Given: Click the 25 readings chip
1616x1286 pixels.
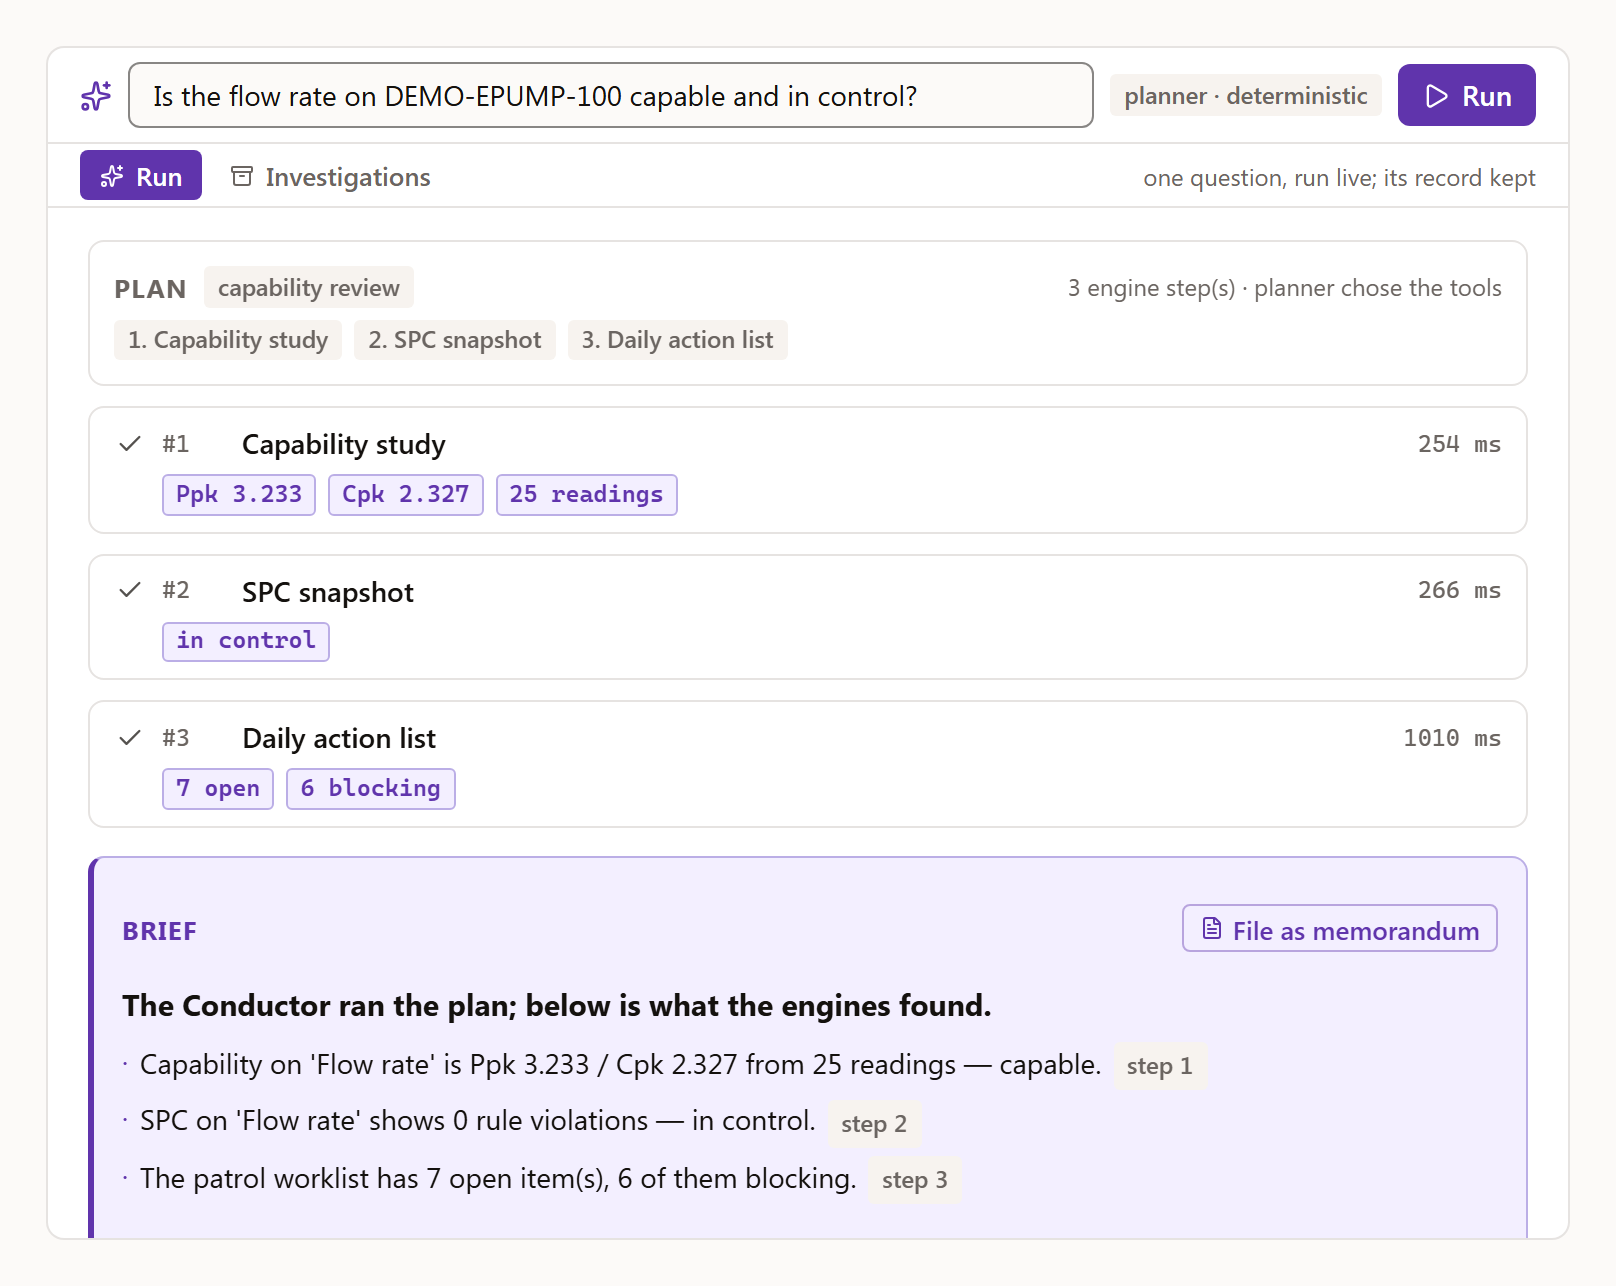Looking at the screenshot, I should click(587, 495).
